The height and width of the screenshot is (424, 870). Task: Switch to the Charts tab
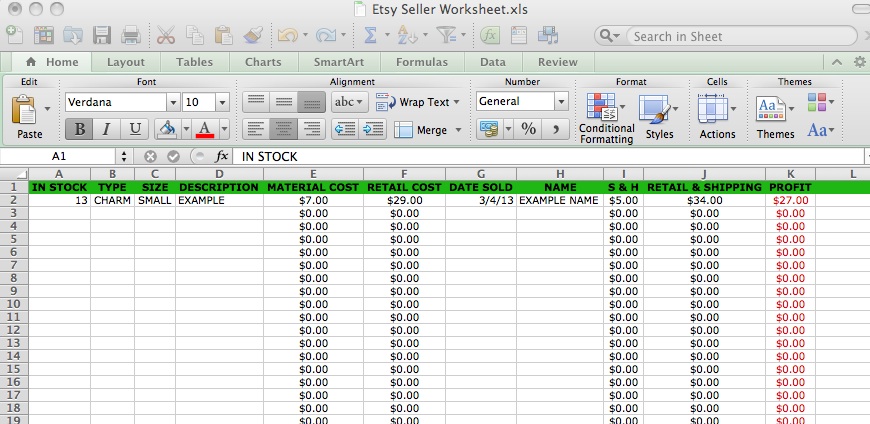click(263, 62)
